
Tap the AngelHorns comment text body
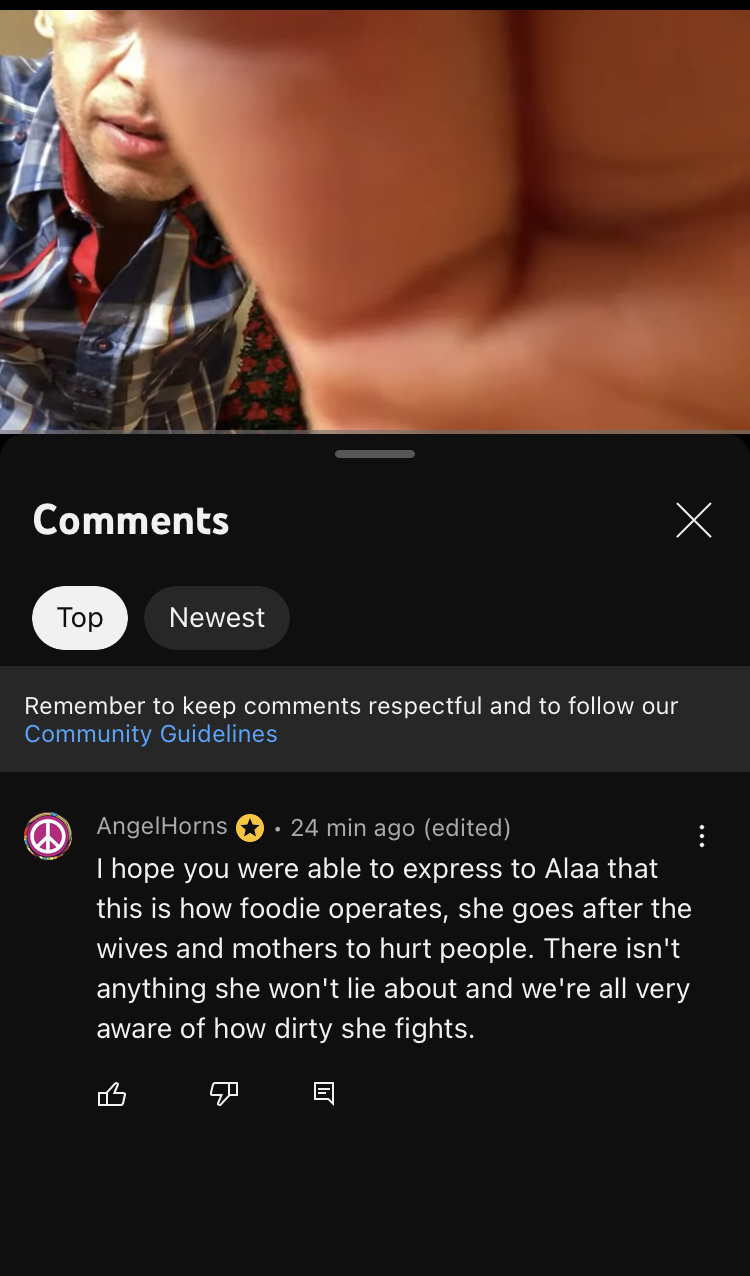pyautogui.click(x=394, y=948)
